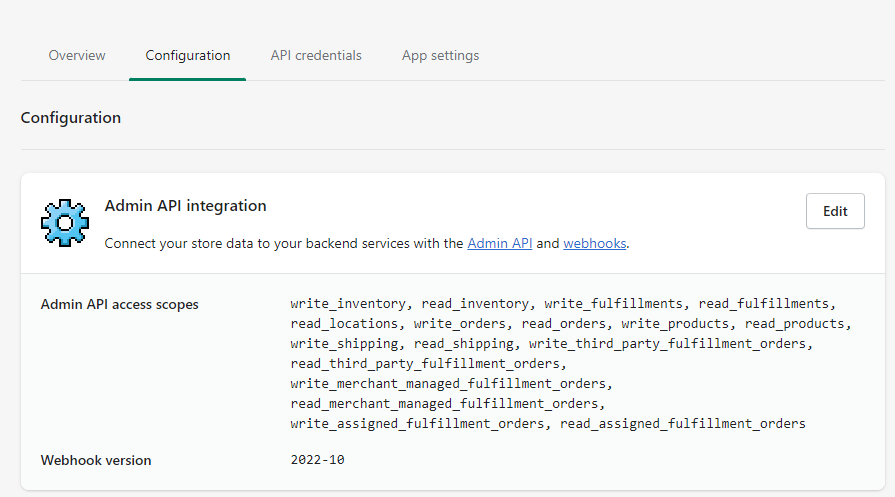Viewport: 895px width, 497px height.
Task: Open the Admin API link
Action: tap(499, 243)
